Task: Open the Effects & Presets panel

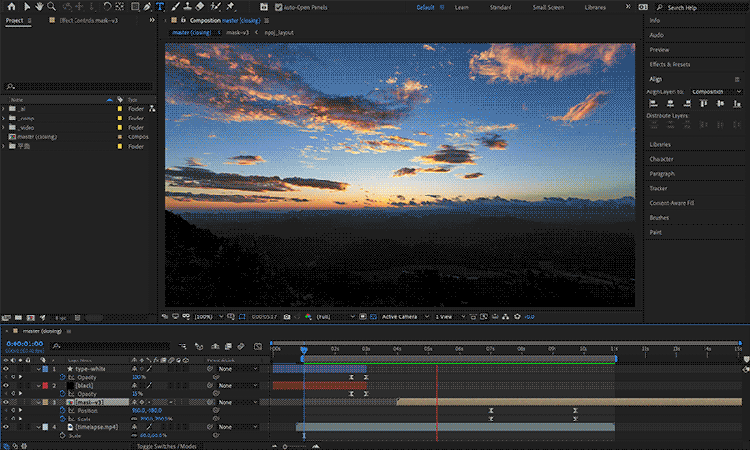Action: 669,64
